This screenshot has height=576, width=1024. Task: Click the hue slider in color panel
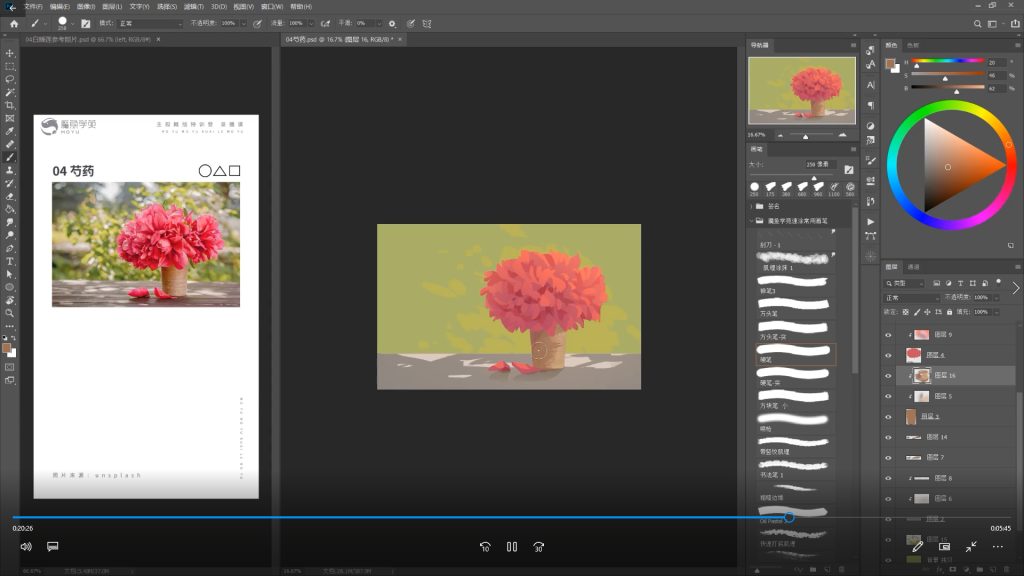[x=946, y=62]
